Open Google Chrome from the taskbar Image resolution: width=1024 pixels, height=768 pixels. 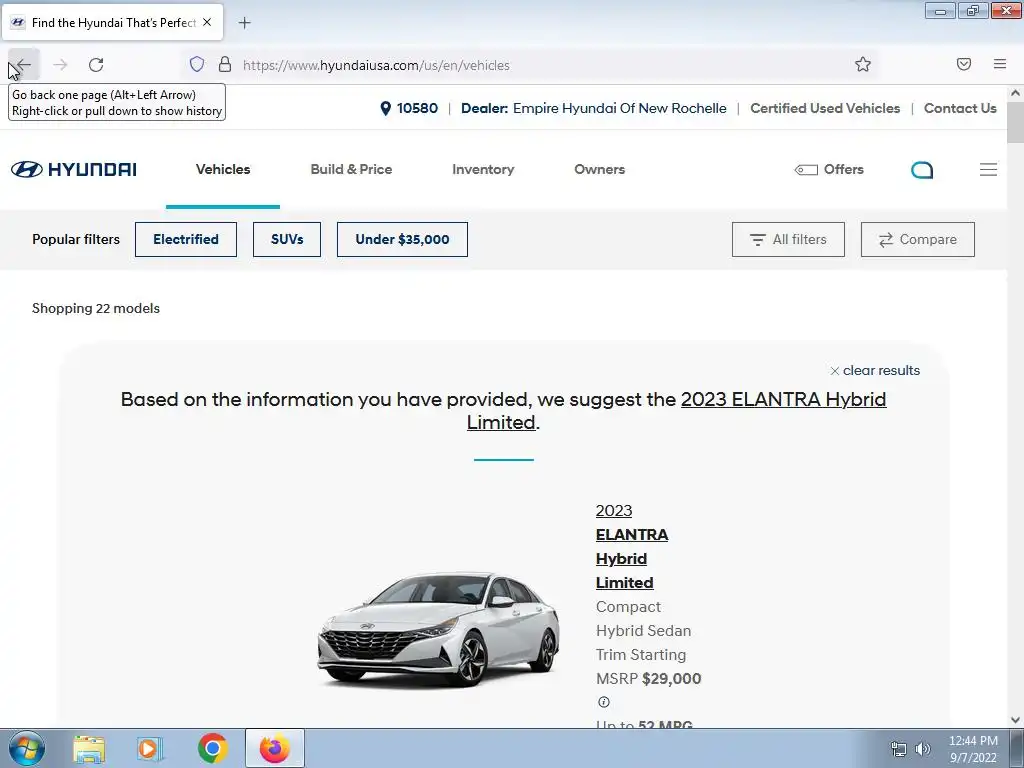coord(212,749)
